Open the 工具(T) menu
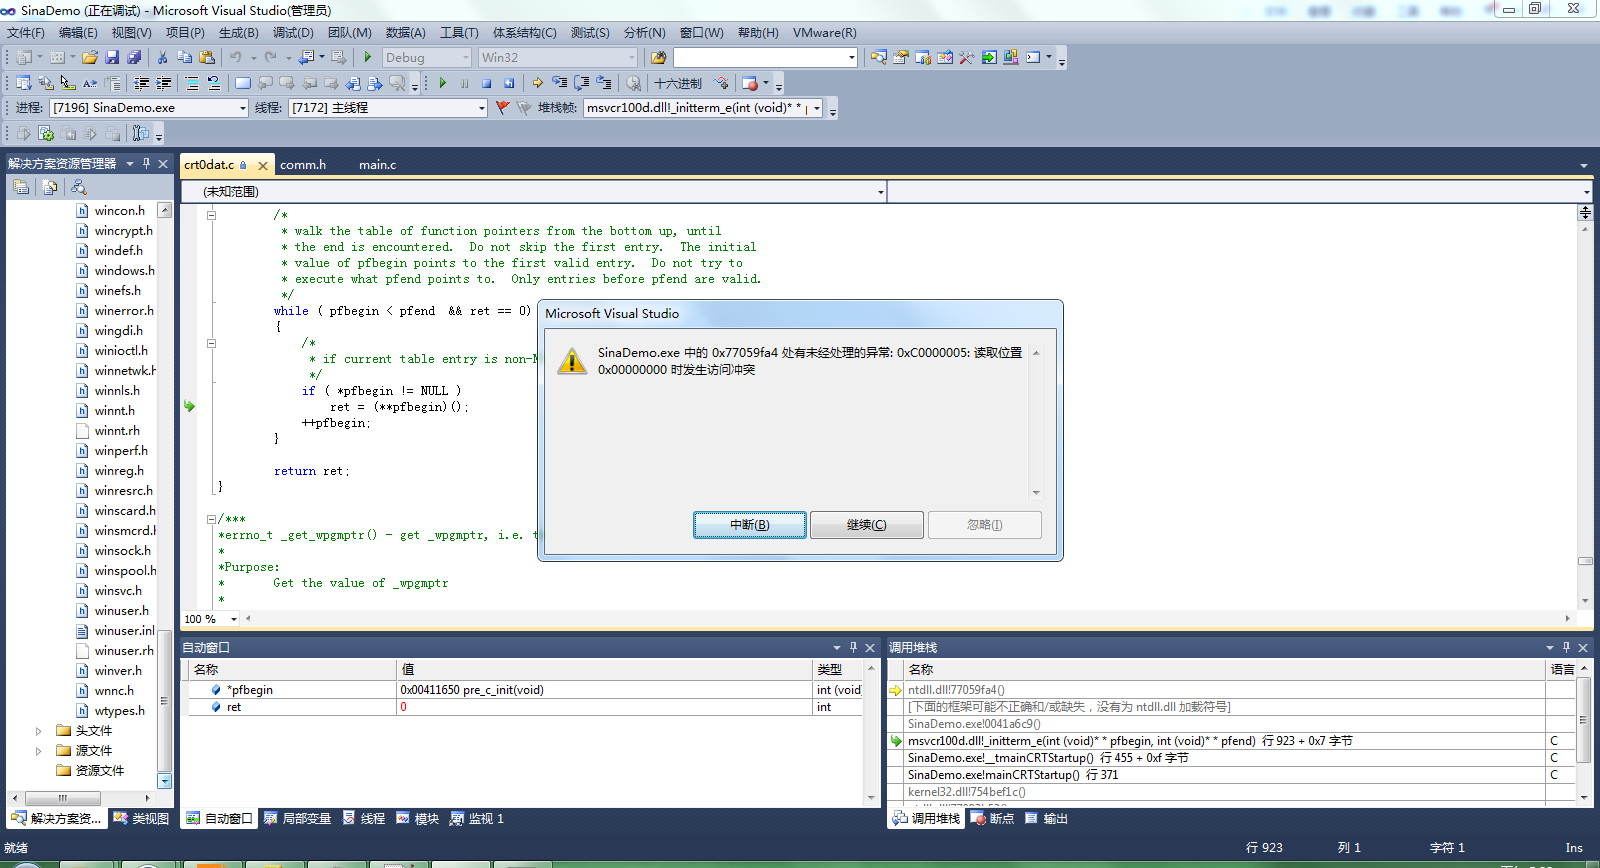This screenshot has height=868, width=1600. pyautogui.click(x=460, y=33)
